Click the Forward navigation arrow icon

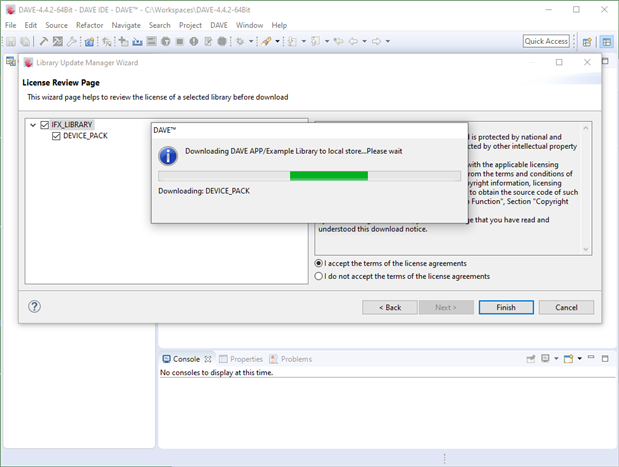pos(377,41)
